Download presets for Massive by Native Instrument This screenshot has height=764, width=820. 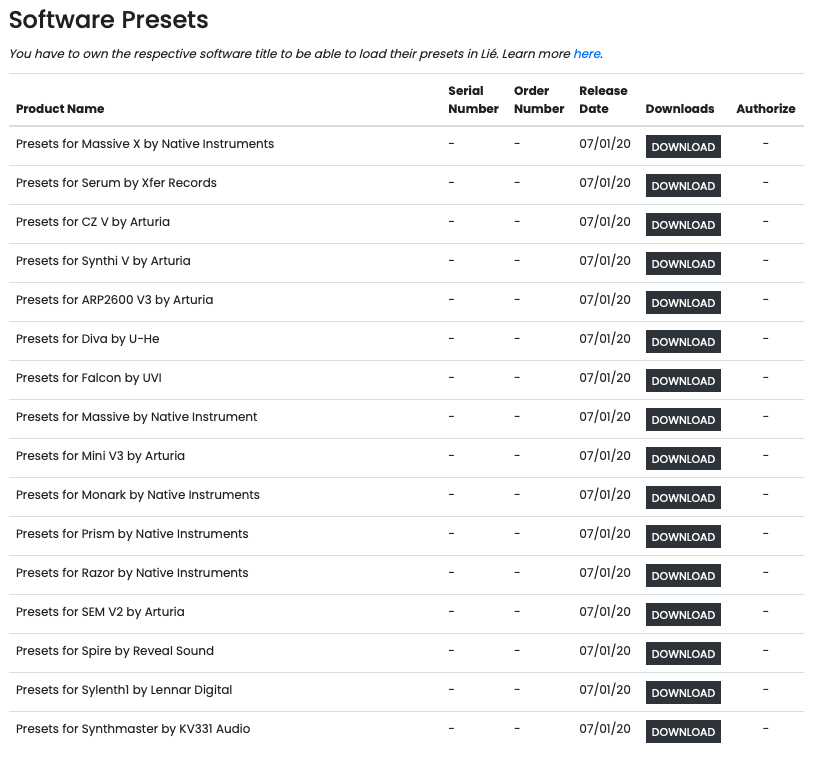click(683, 419)
